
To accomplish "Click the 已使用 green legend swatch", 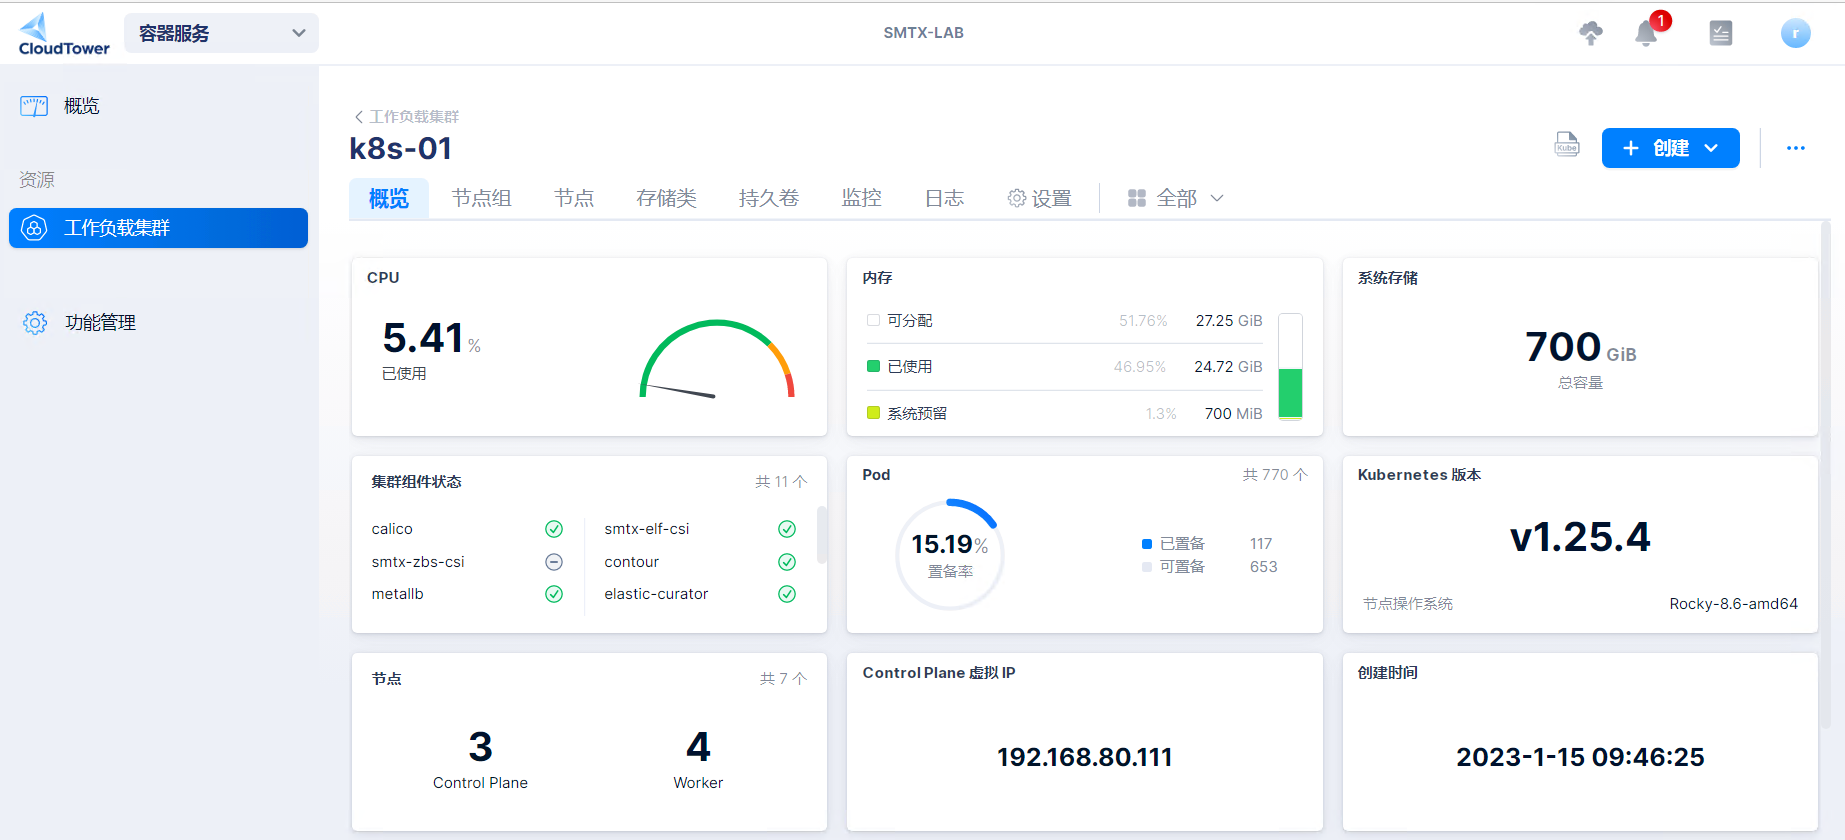I will point(873,367).
